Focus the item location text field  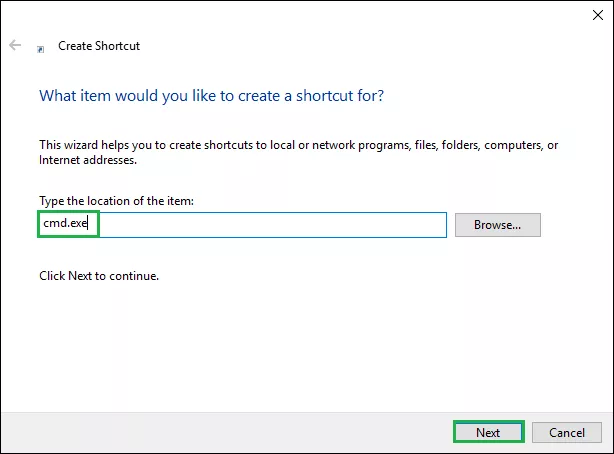click(242, 225)
